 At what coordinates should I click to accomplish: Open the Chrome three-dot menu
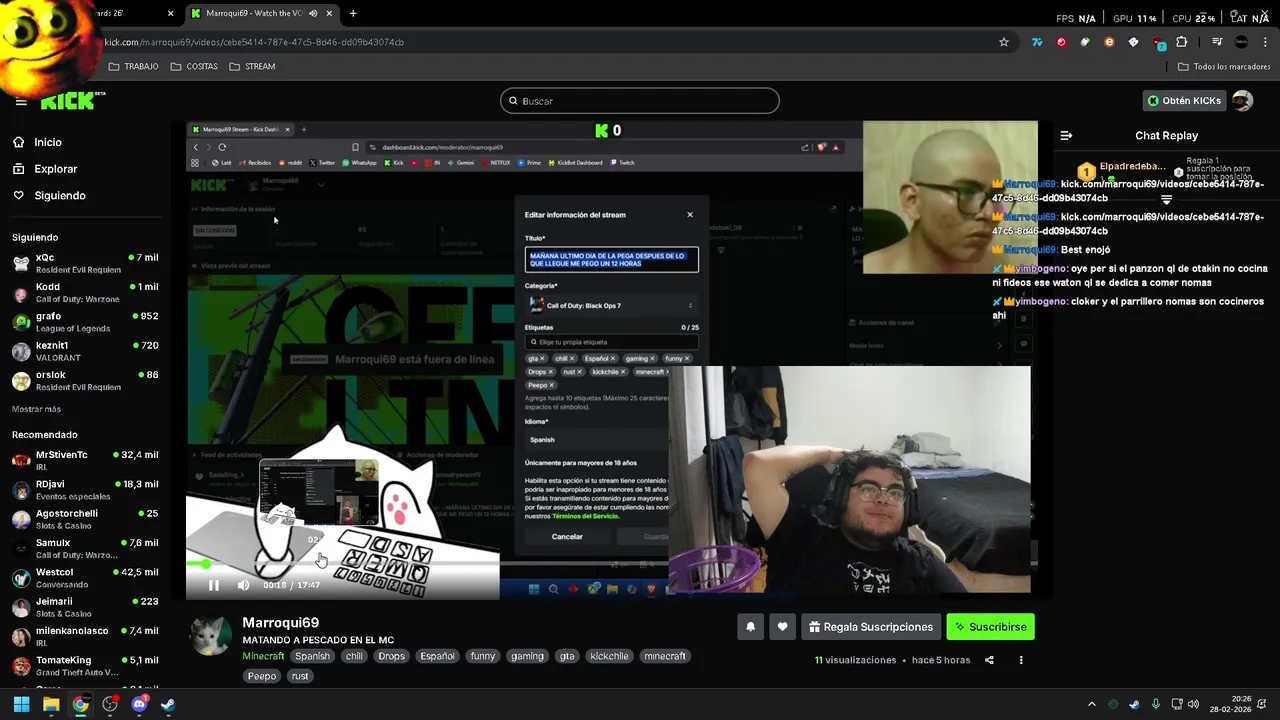pos(1266,42)
